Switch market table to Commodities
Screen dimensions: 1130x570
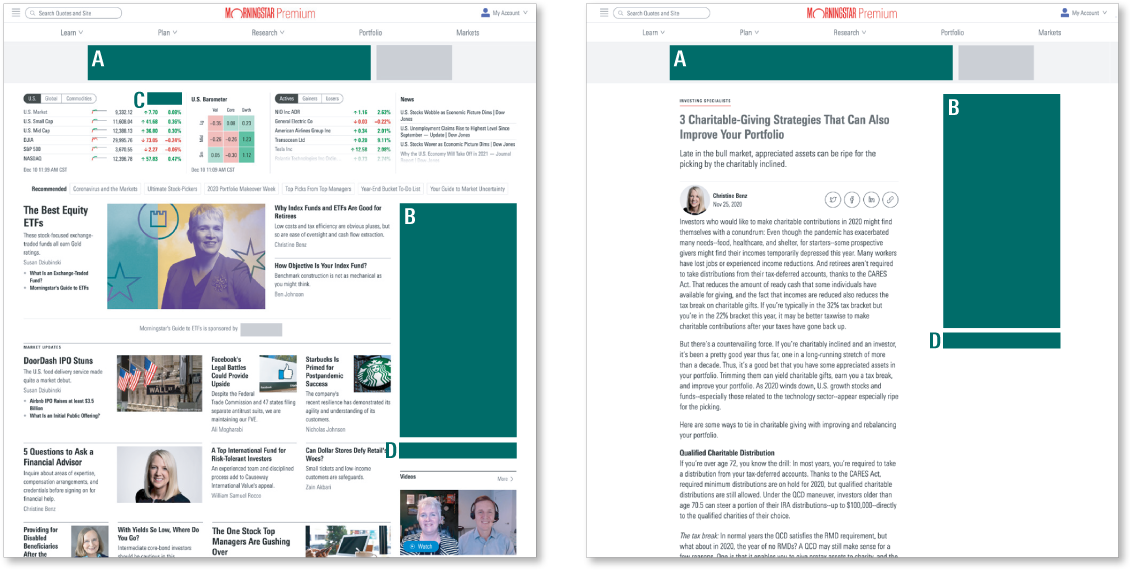tap(80, 99)
